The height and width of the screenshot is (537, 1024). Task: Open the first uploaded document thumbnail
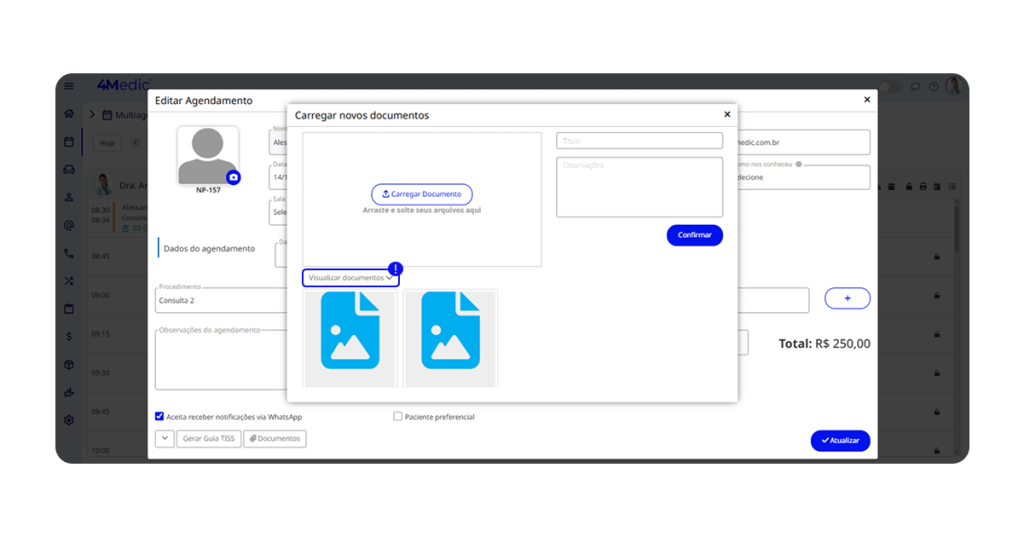(x=350, y=336)
